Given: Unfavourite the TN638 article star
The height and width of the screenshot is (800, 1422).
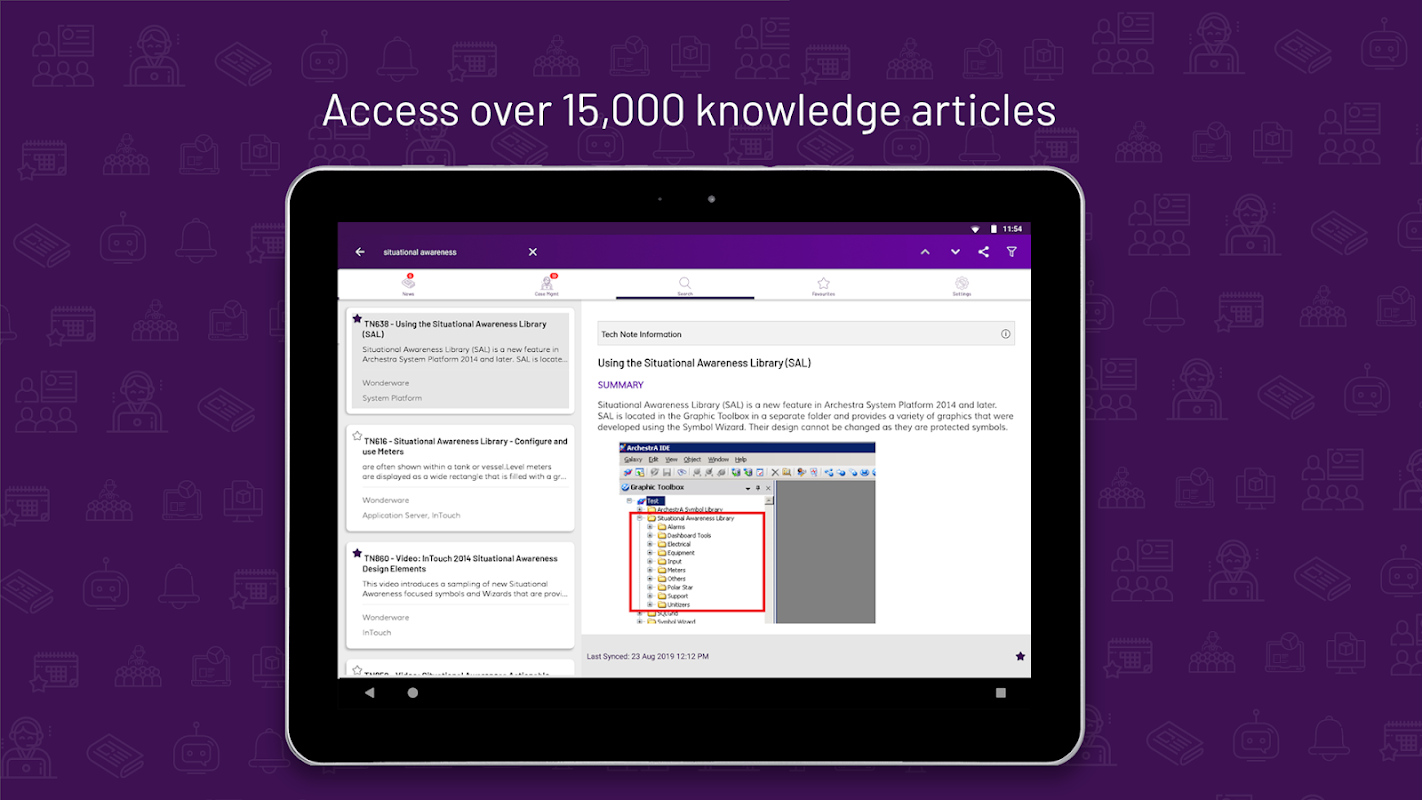Looking at the screenshot, I should [x=357, y=319].
